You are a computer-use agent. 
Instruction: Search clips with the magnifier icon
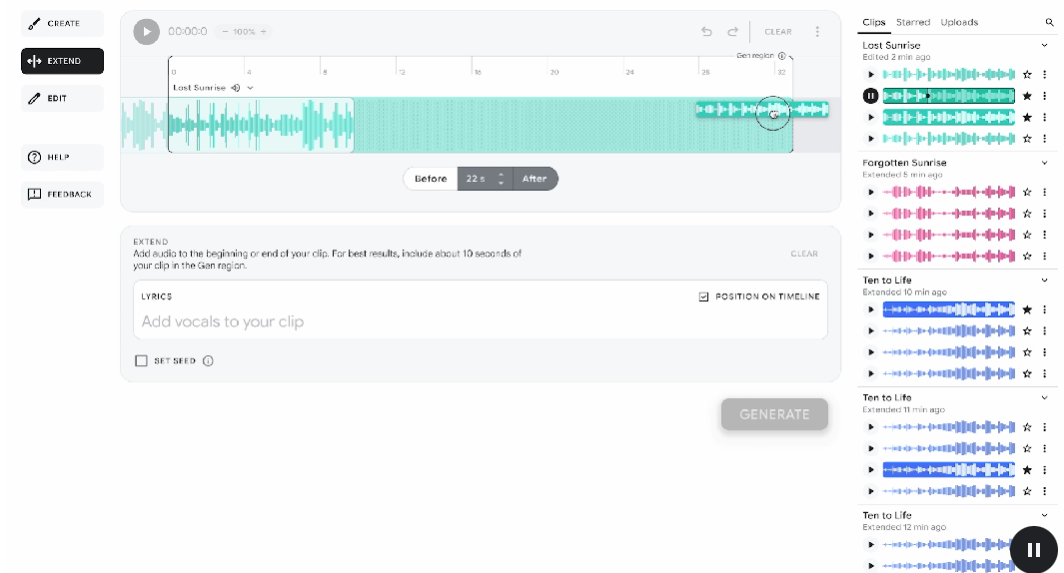[x=1049, y=22]
